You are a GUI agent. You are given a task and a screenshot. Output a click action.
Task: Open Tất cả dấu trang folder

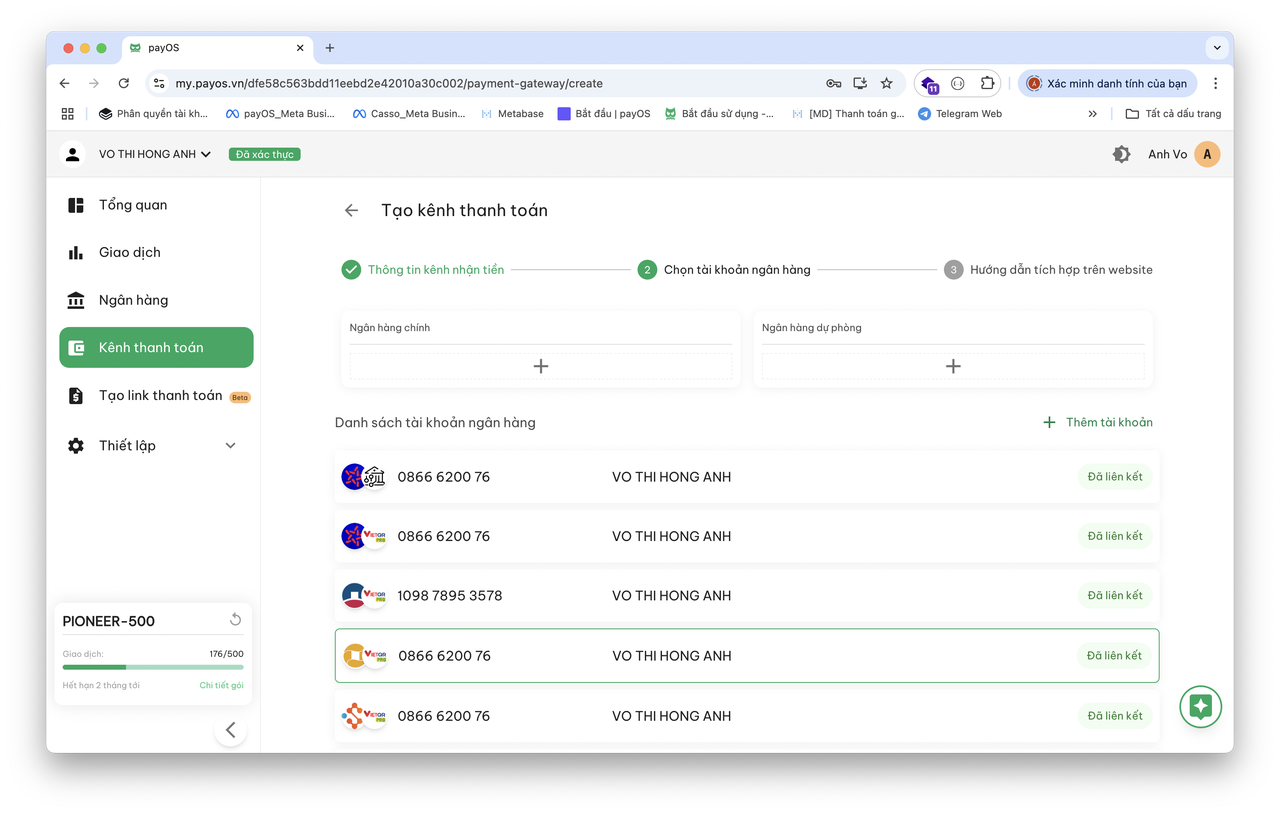click(x=1173, y=114)
